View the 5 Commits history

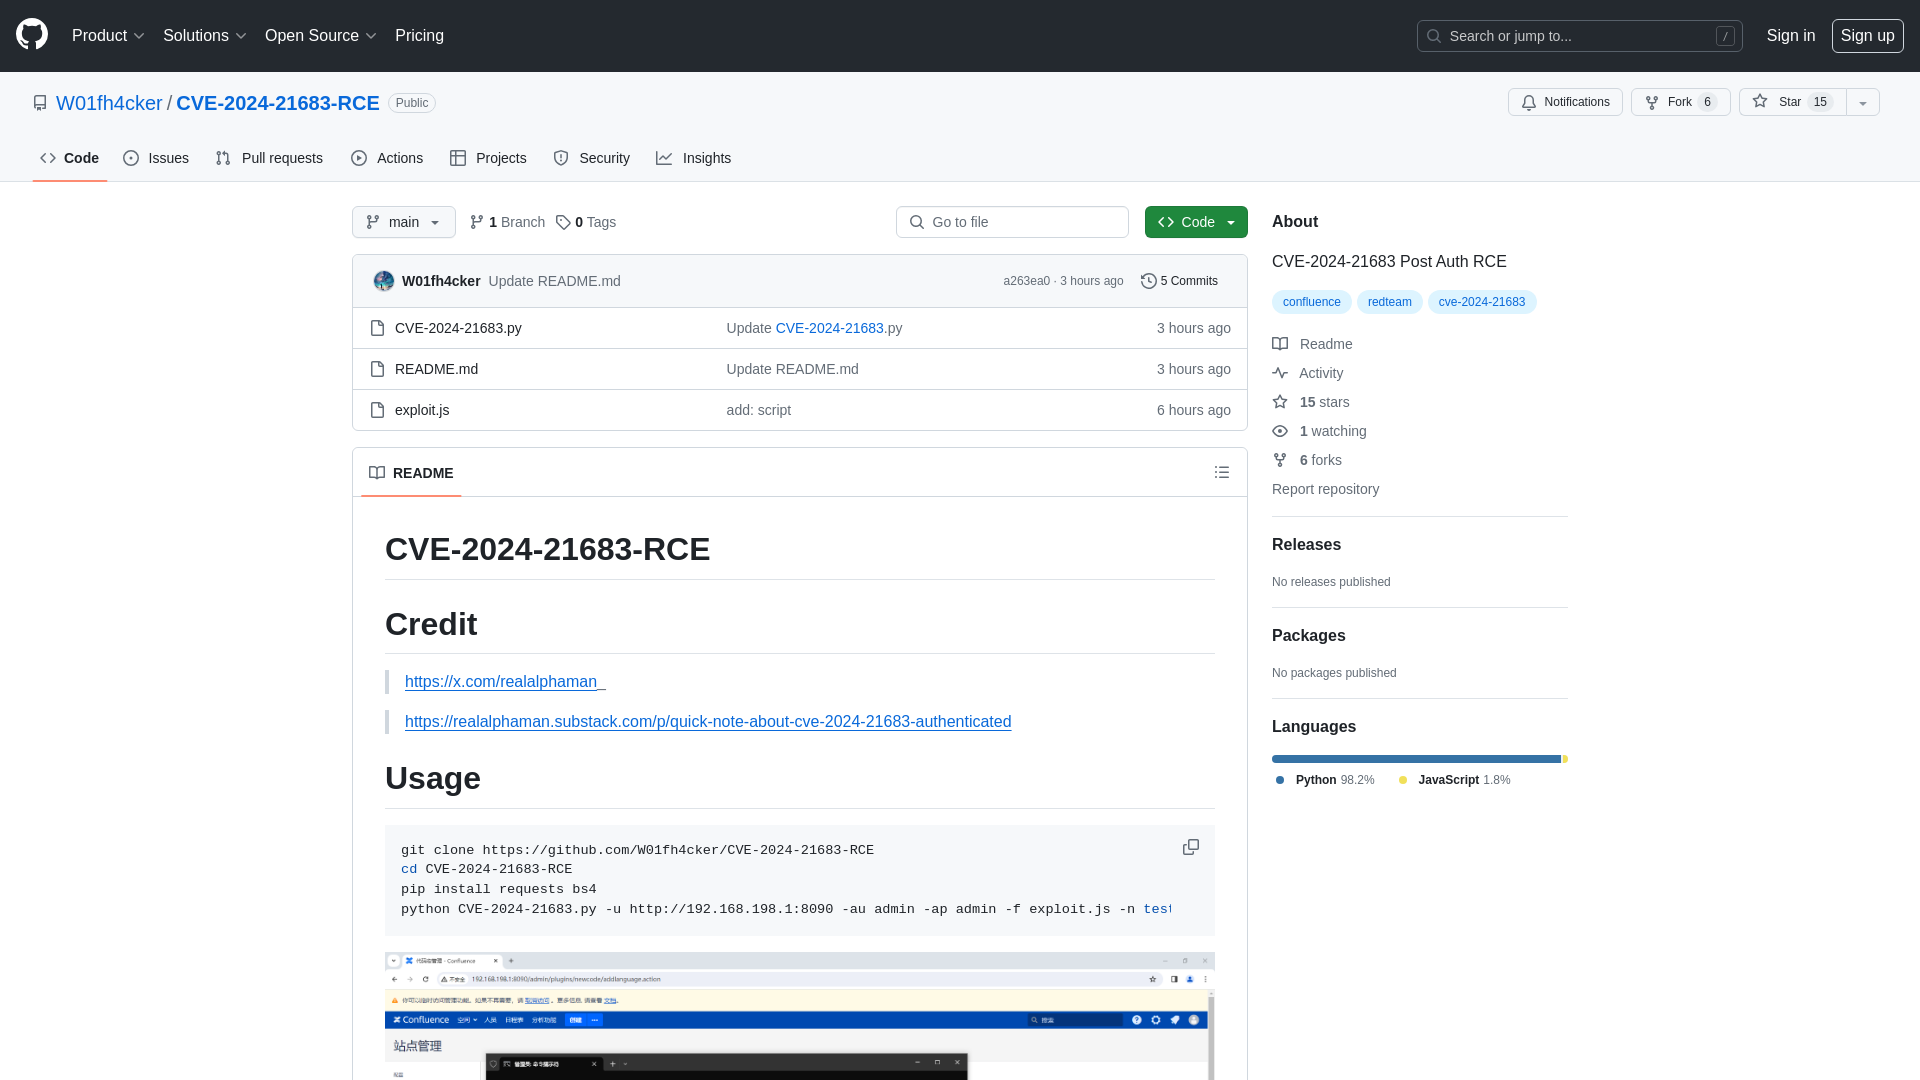click(x=1180, y=281)
